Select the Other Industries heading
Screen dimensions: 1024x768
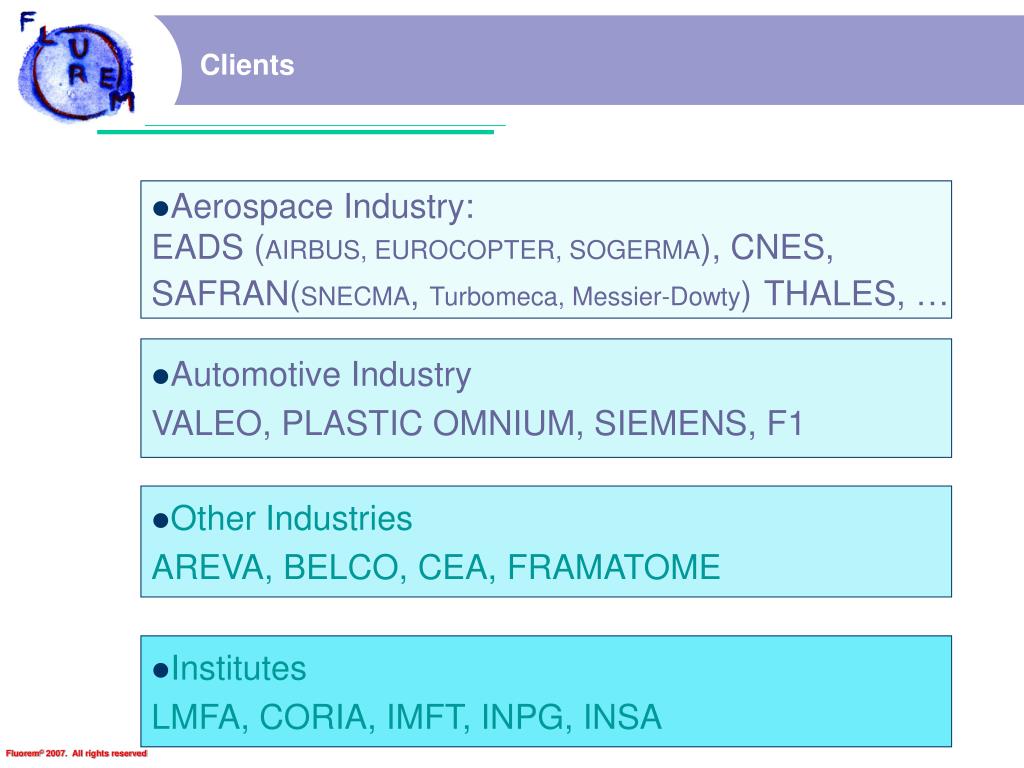point(292,519)
